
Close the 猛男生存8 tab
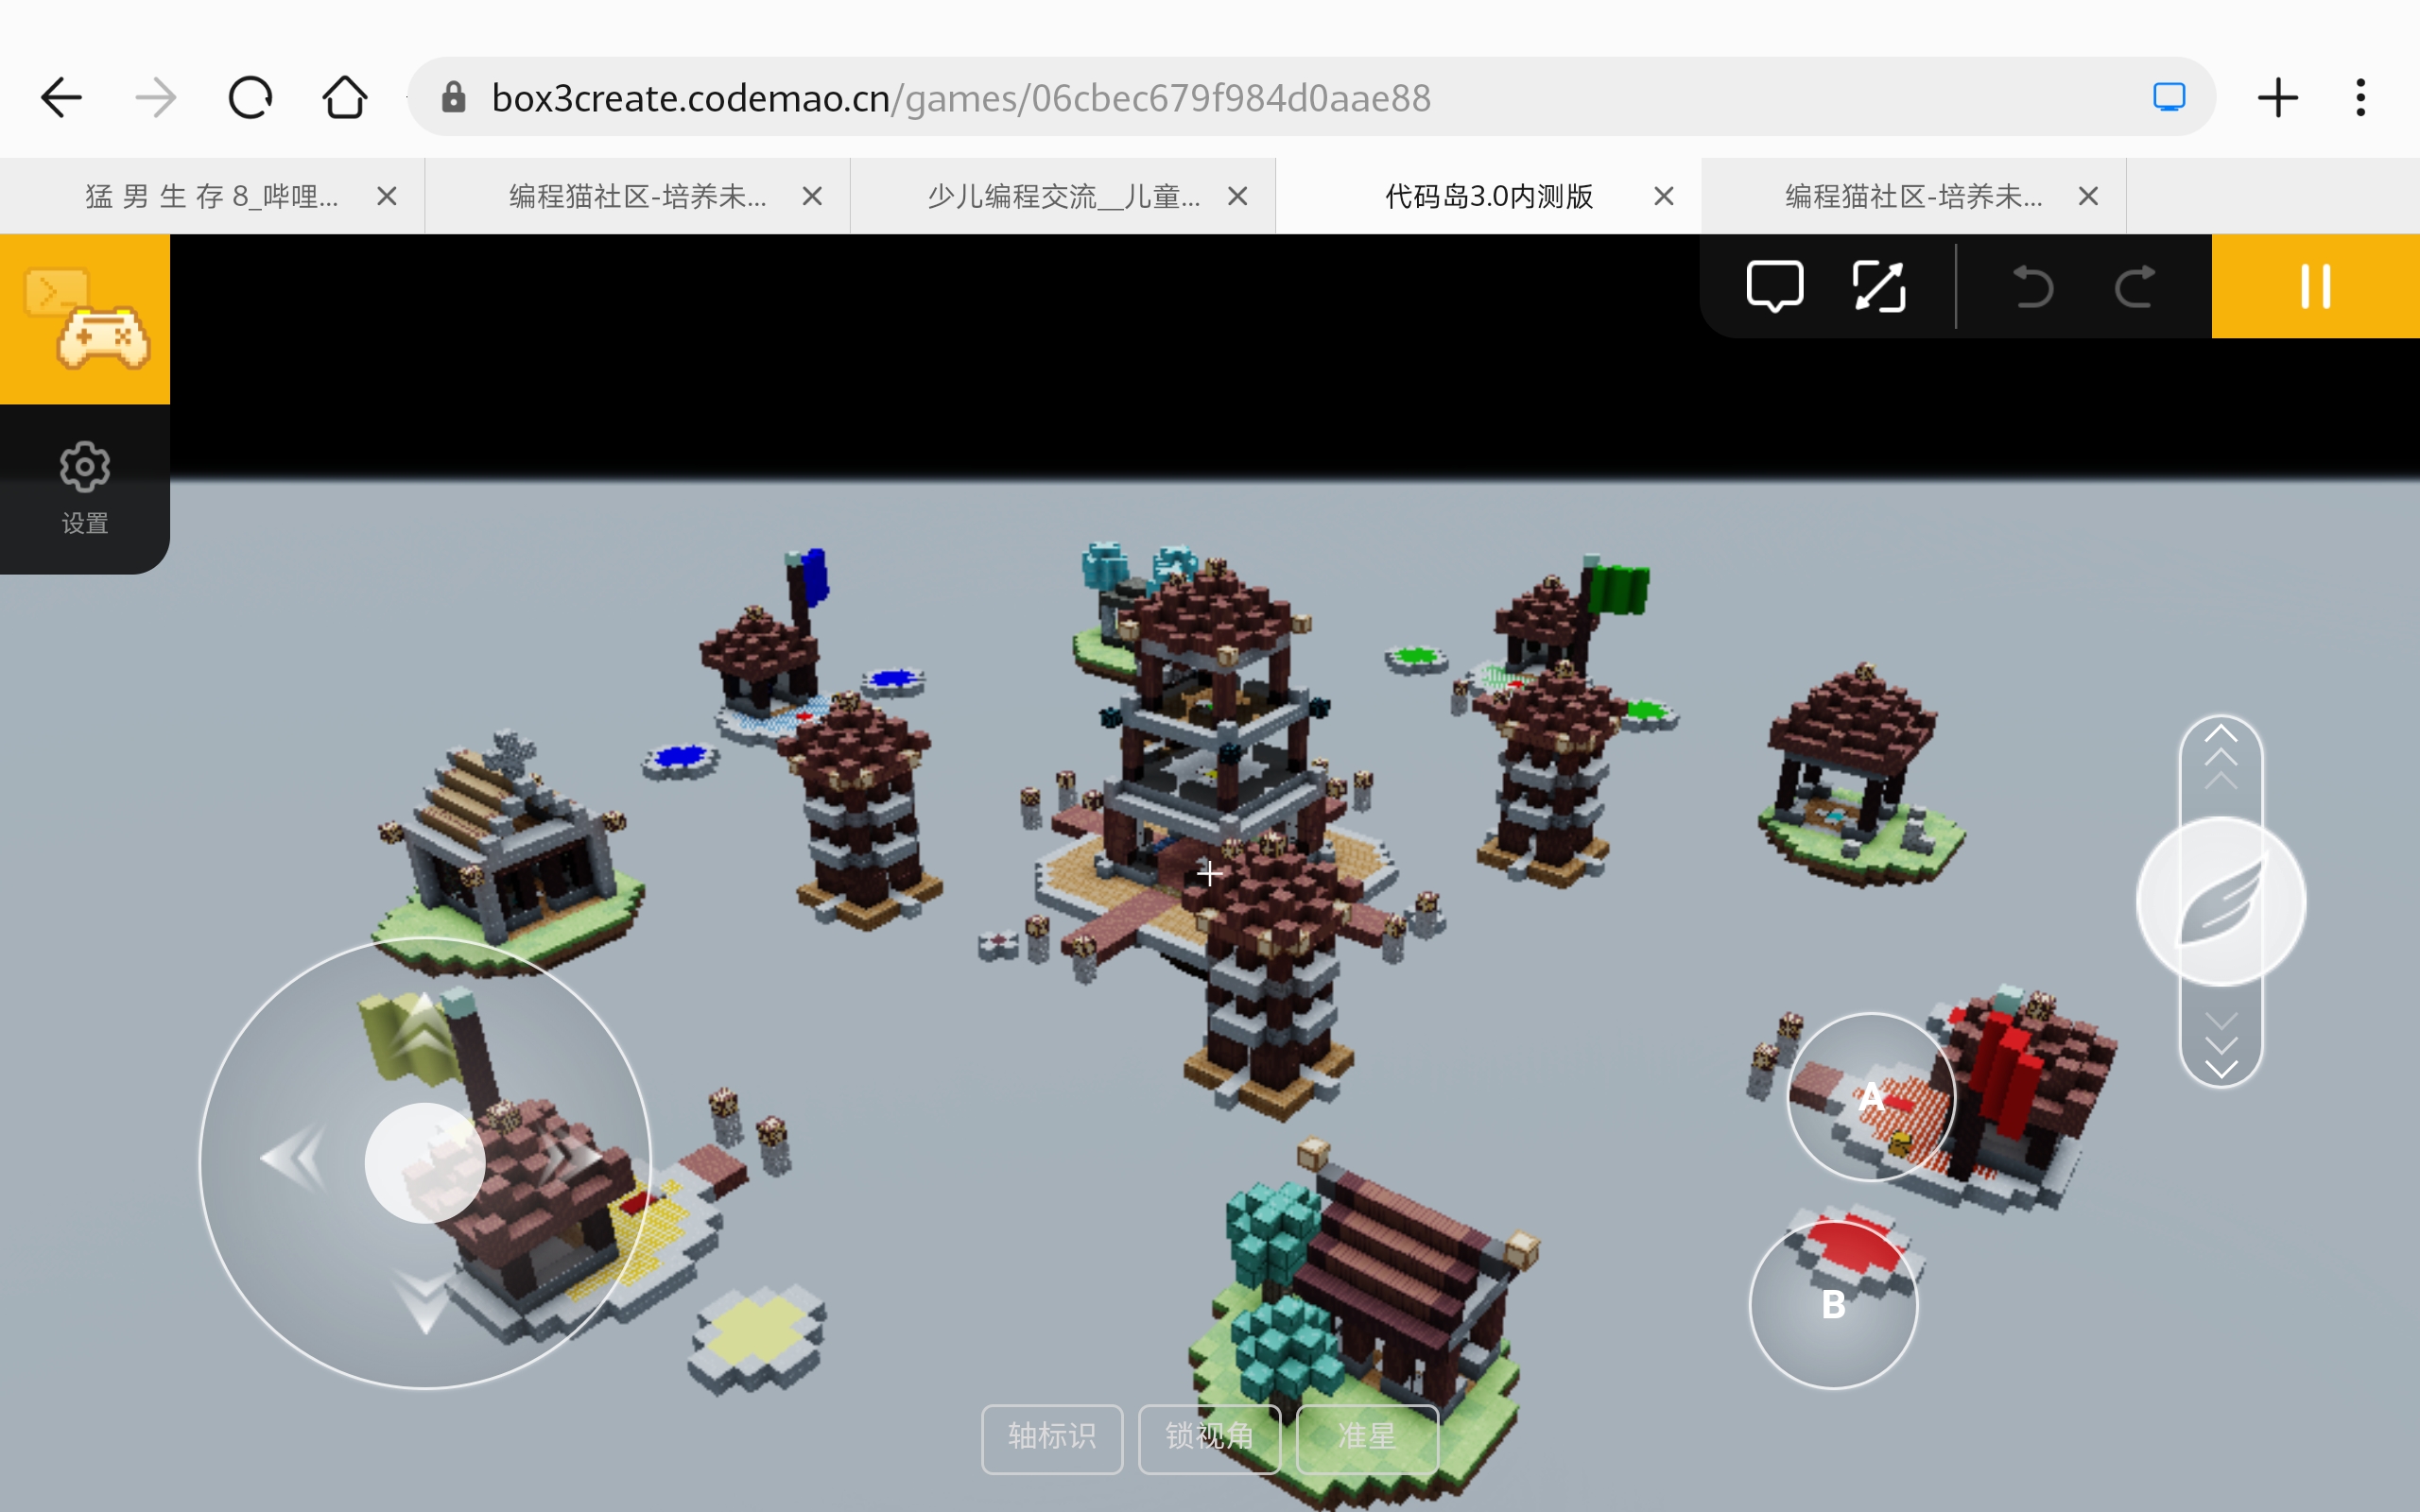tap(387, 196)
